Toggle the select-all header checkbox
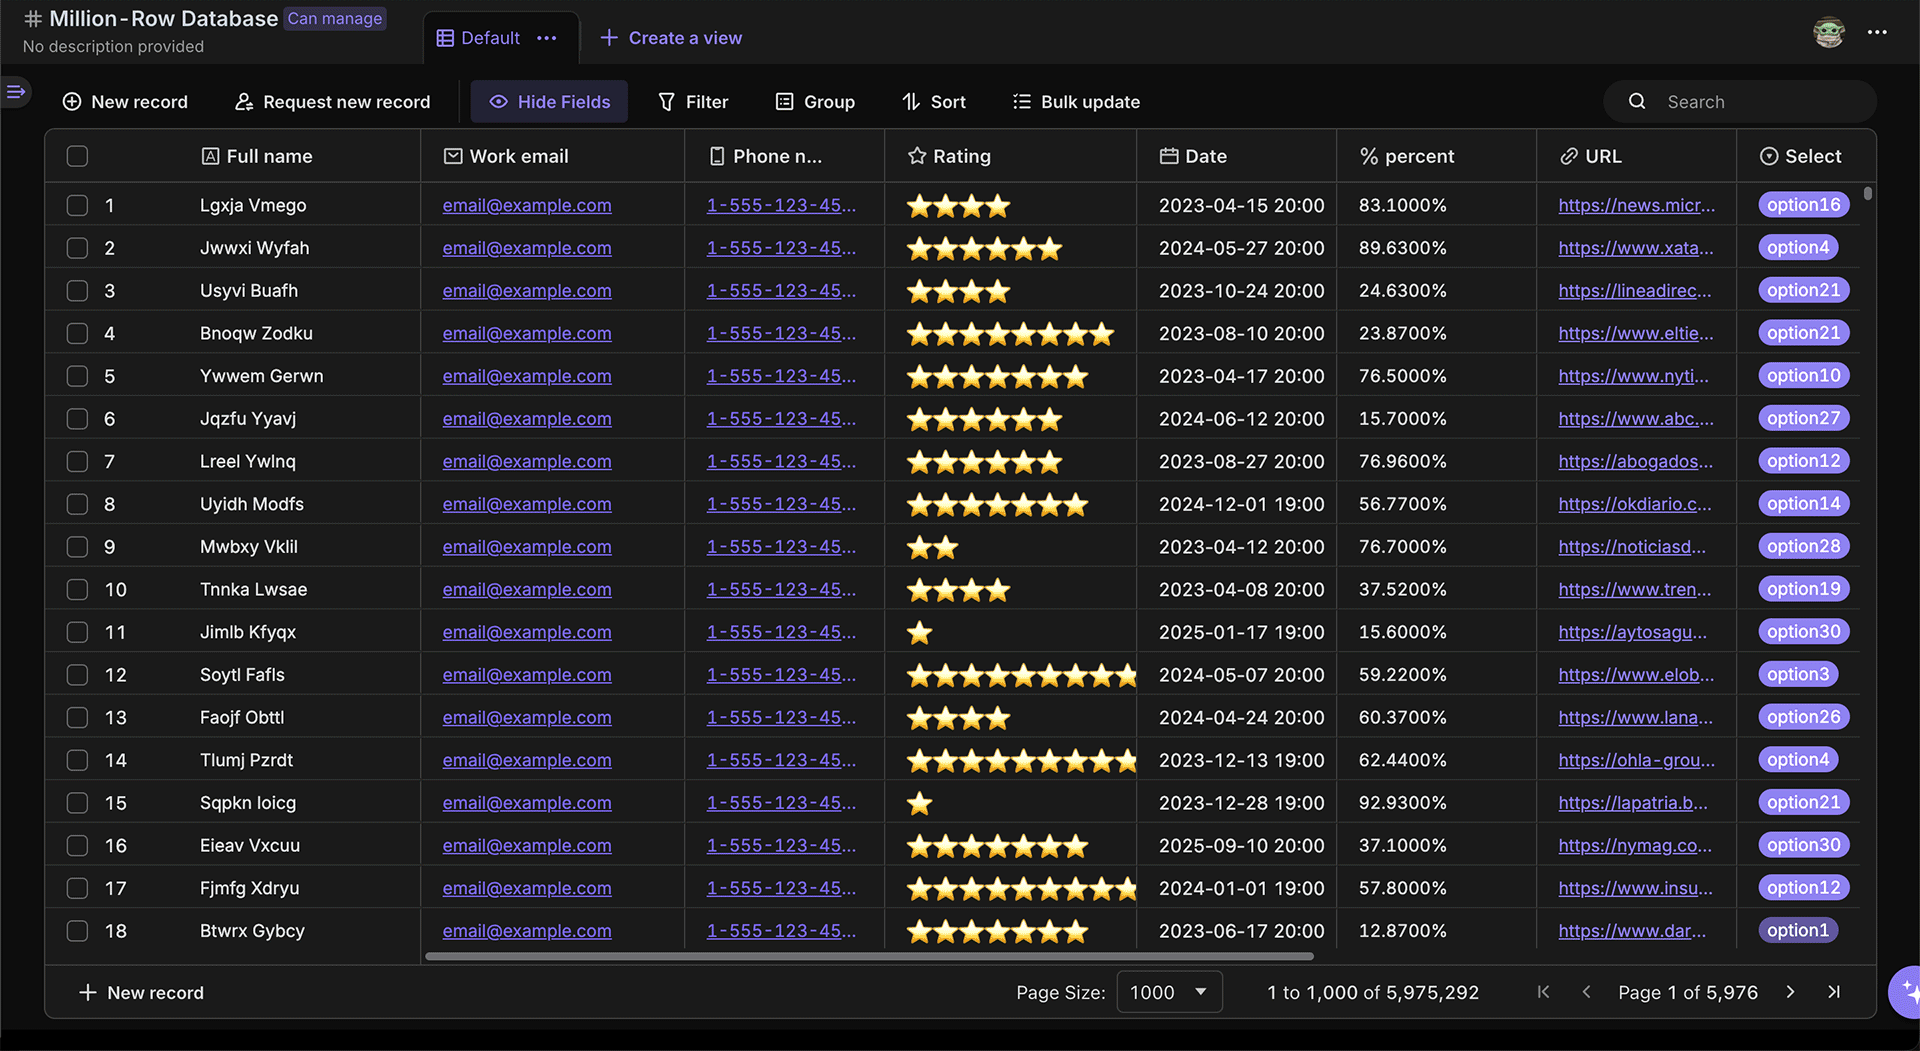1920x1051 pixels. 77,156
